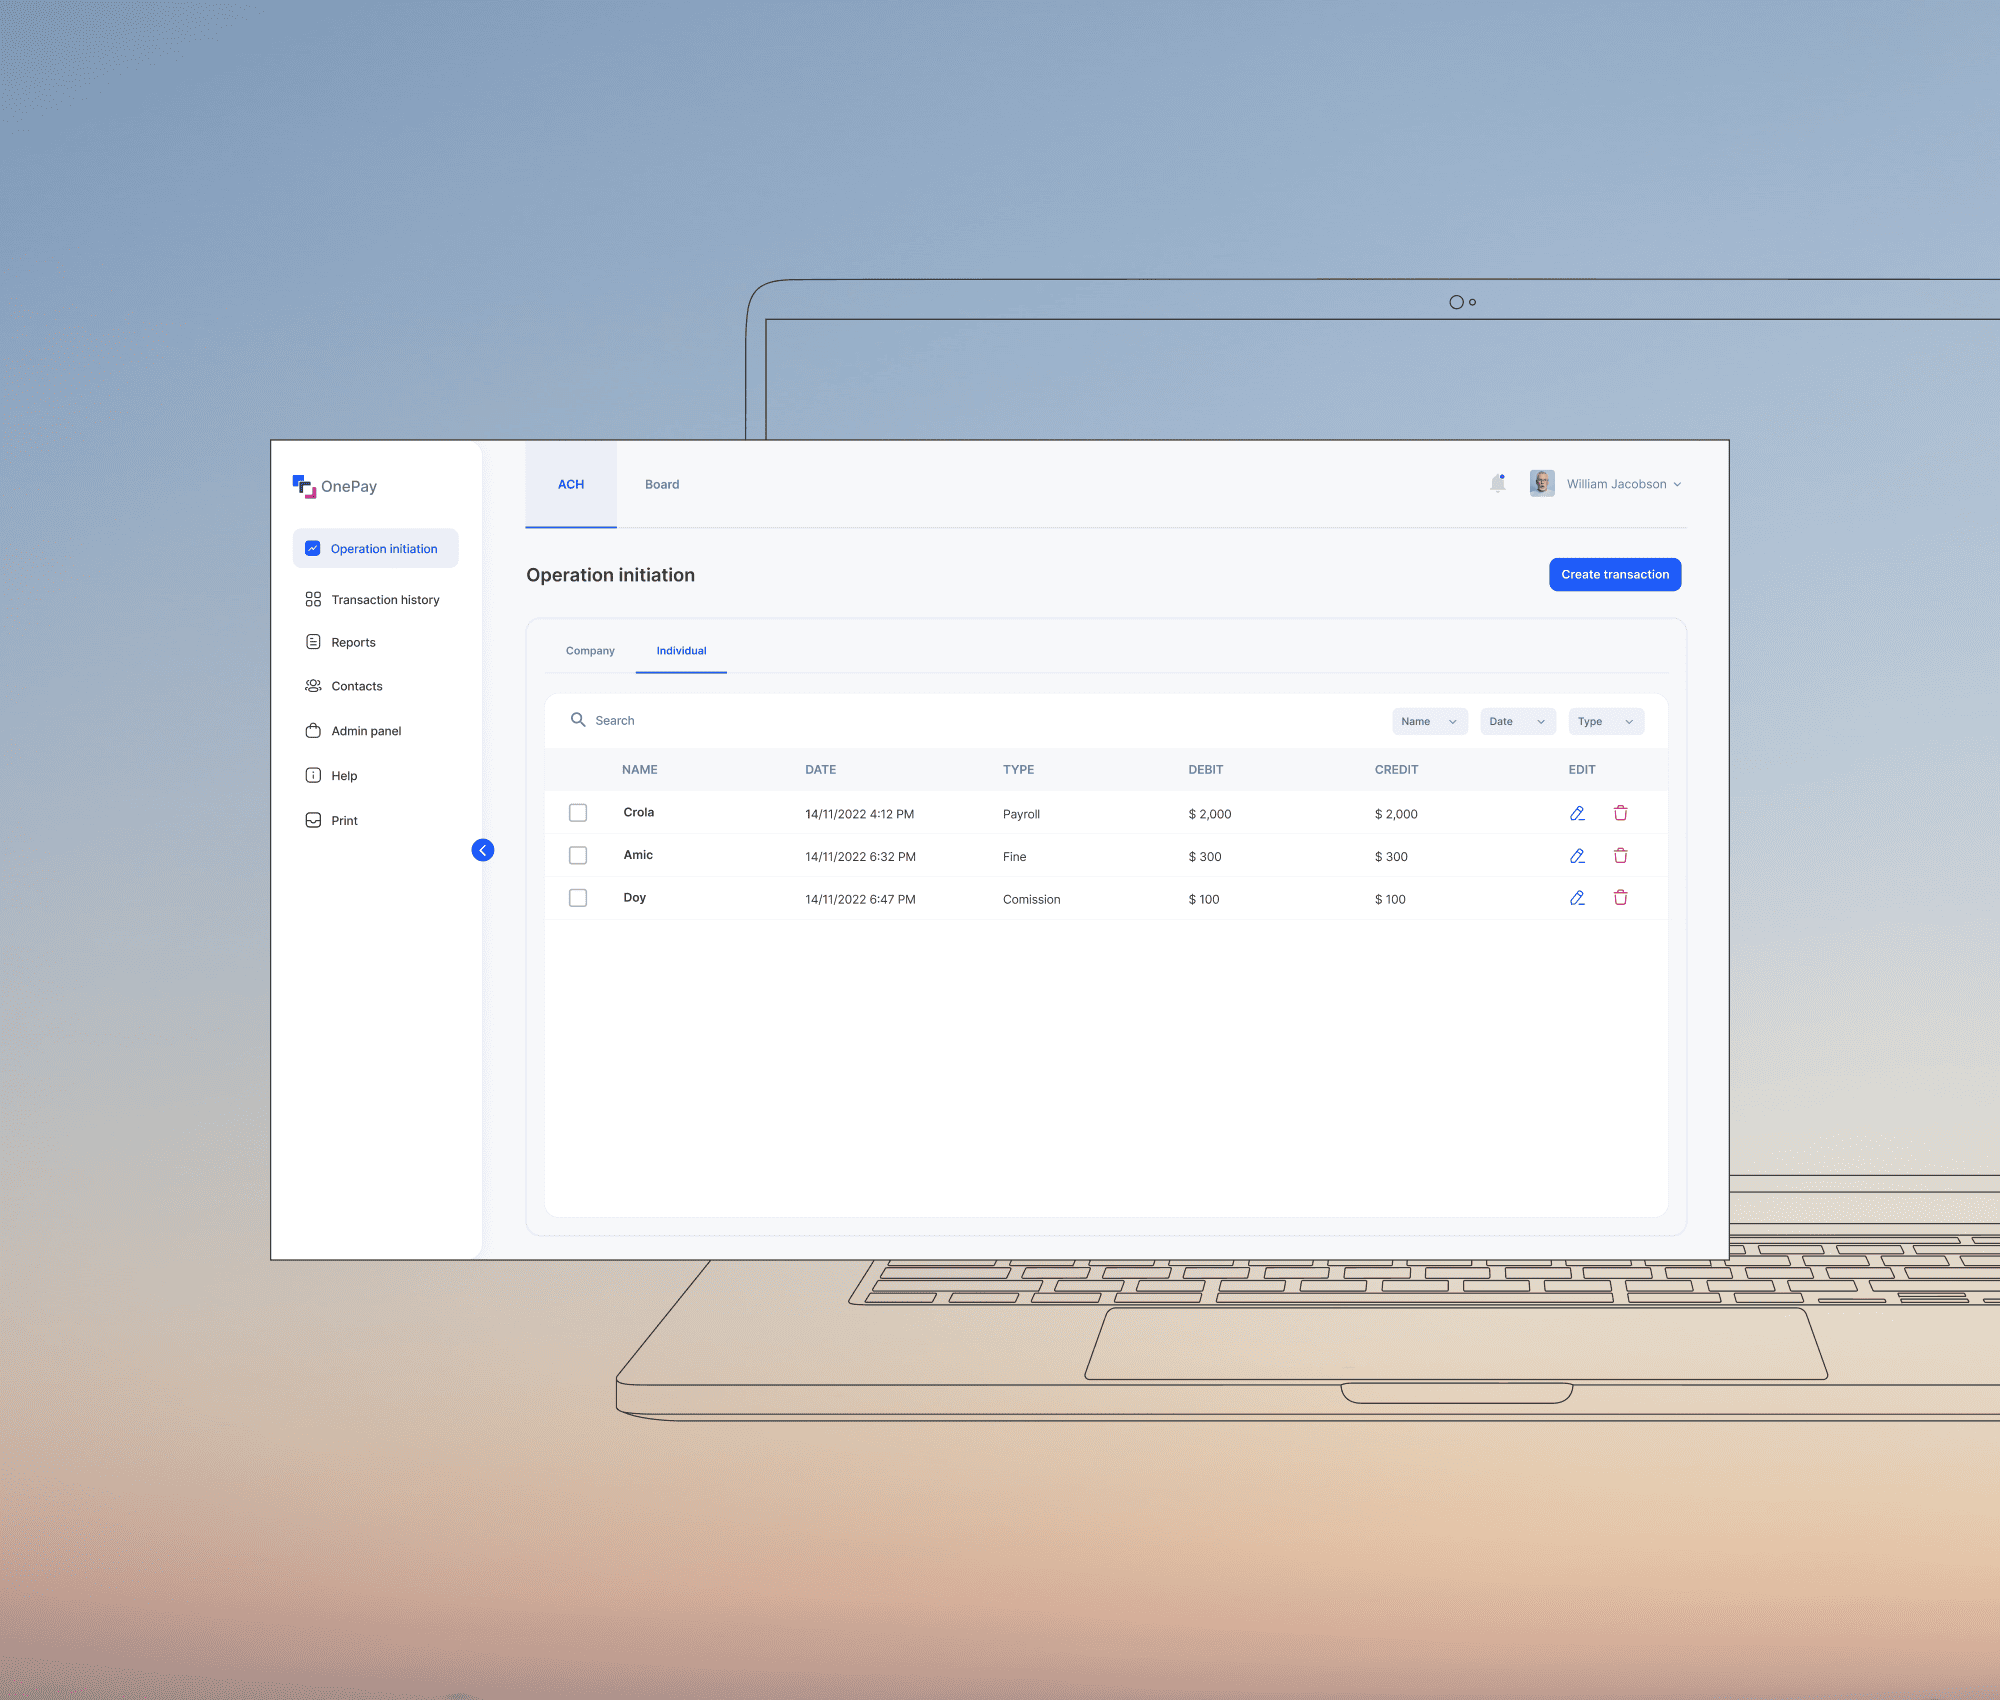The width and height of the screenshot is (2000, 1700).
Task: Collapse the sidebar with blue arrow button
Action: [x=483, y=850]
